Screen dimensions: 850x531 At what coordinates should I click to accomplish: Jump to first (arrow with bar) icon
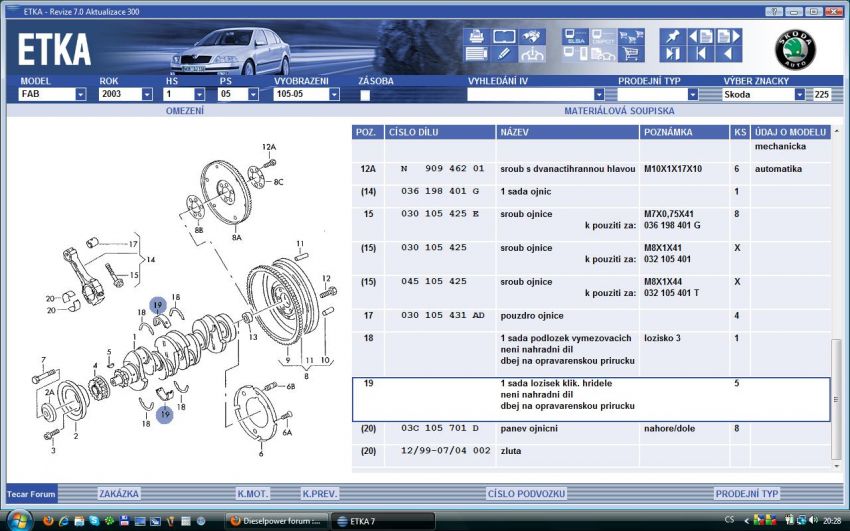click(x=700, y=54)
